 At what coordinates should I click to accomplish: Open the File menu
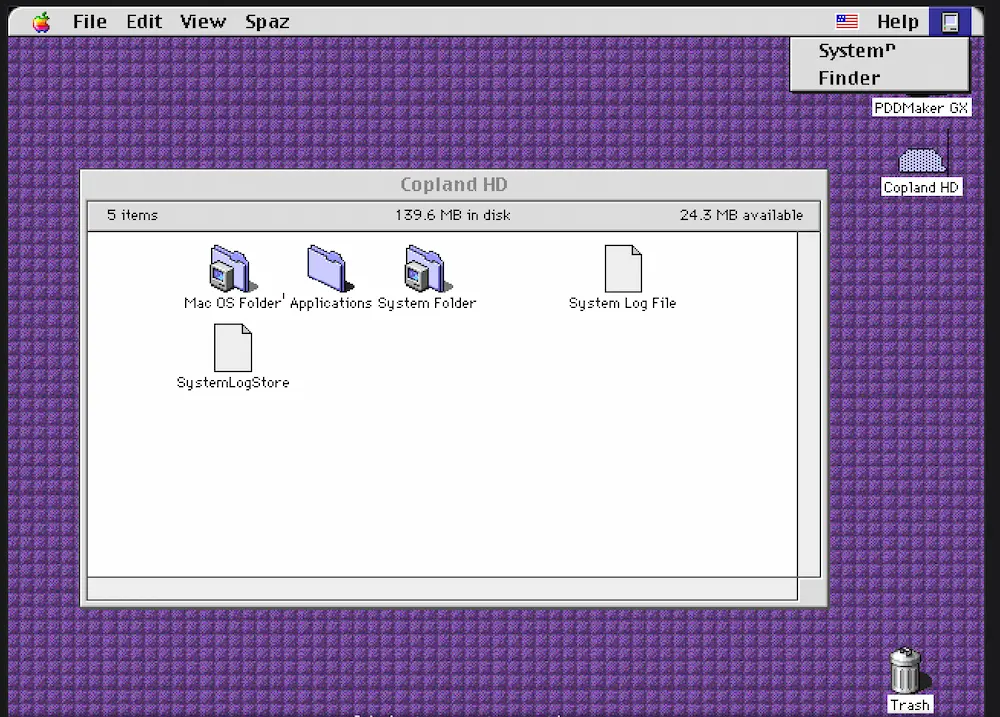pos(89,22)
